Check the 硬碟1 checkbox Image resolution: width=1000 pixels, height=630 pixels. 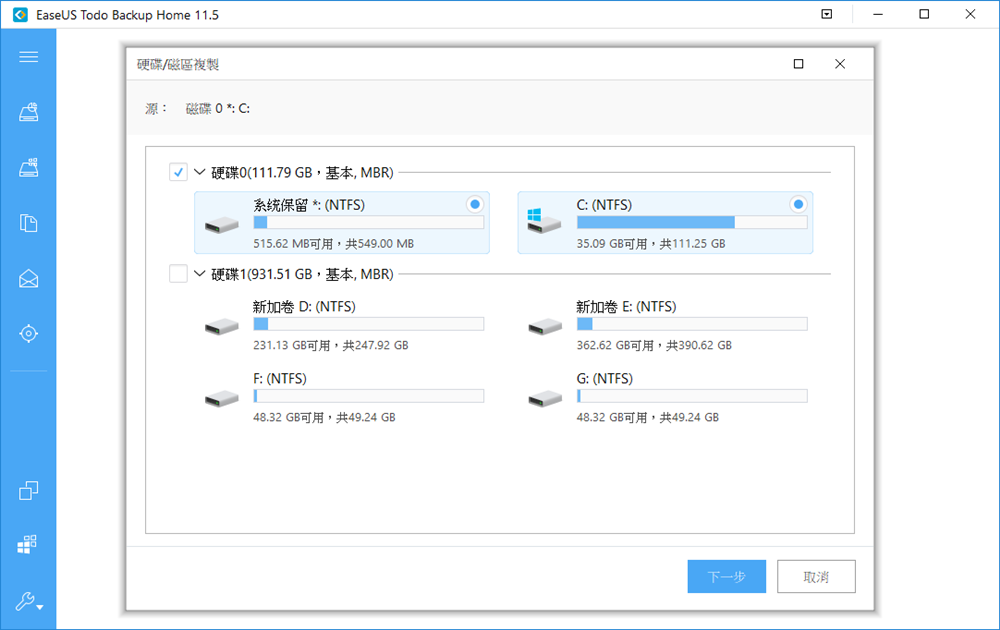click(178, 274)
